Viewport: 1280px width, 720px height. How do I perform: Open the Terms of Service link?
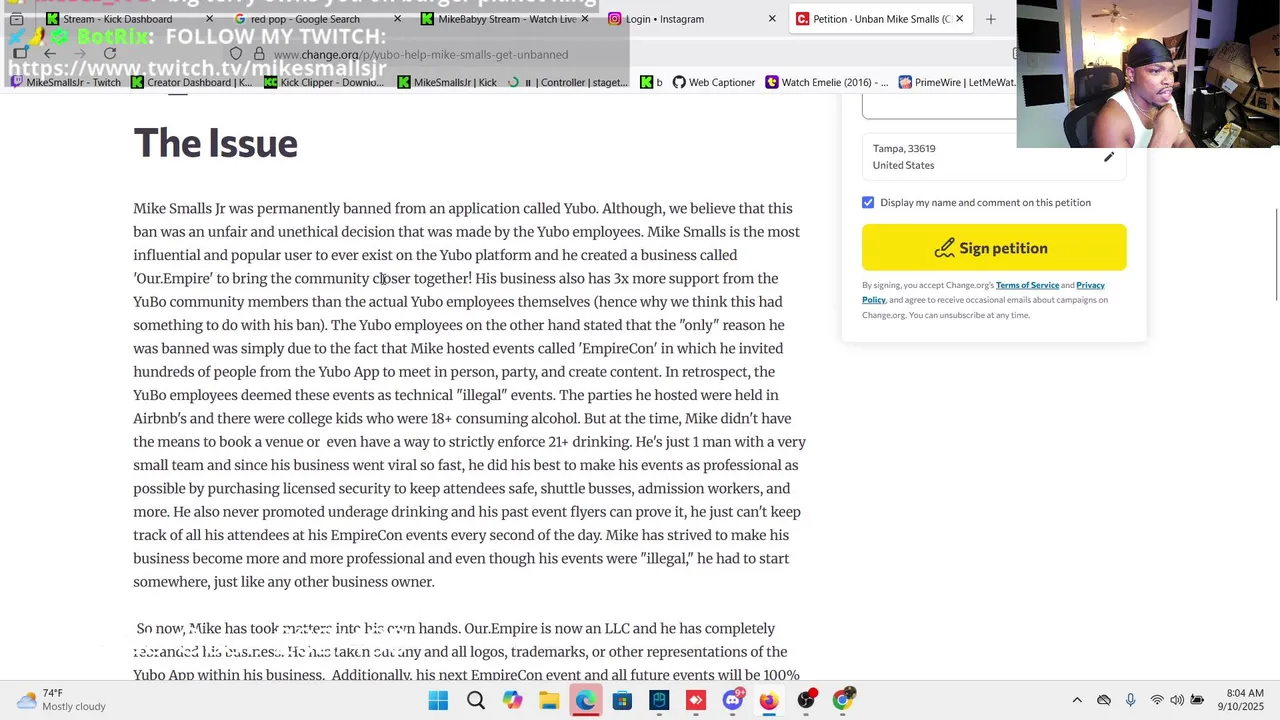tap(1027, 285)
